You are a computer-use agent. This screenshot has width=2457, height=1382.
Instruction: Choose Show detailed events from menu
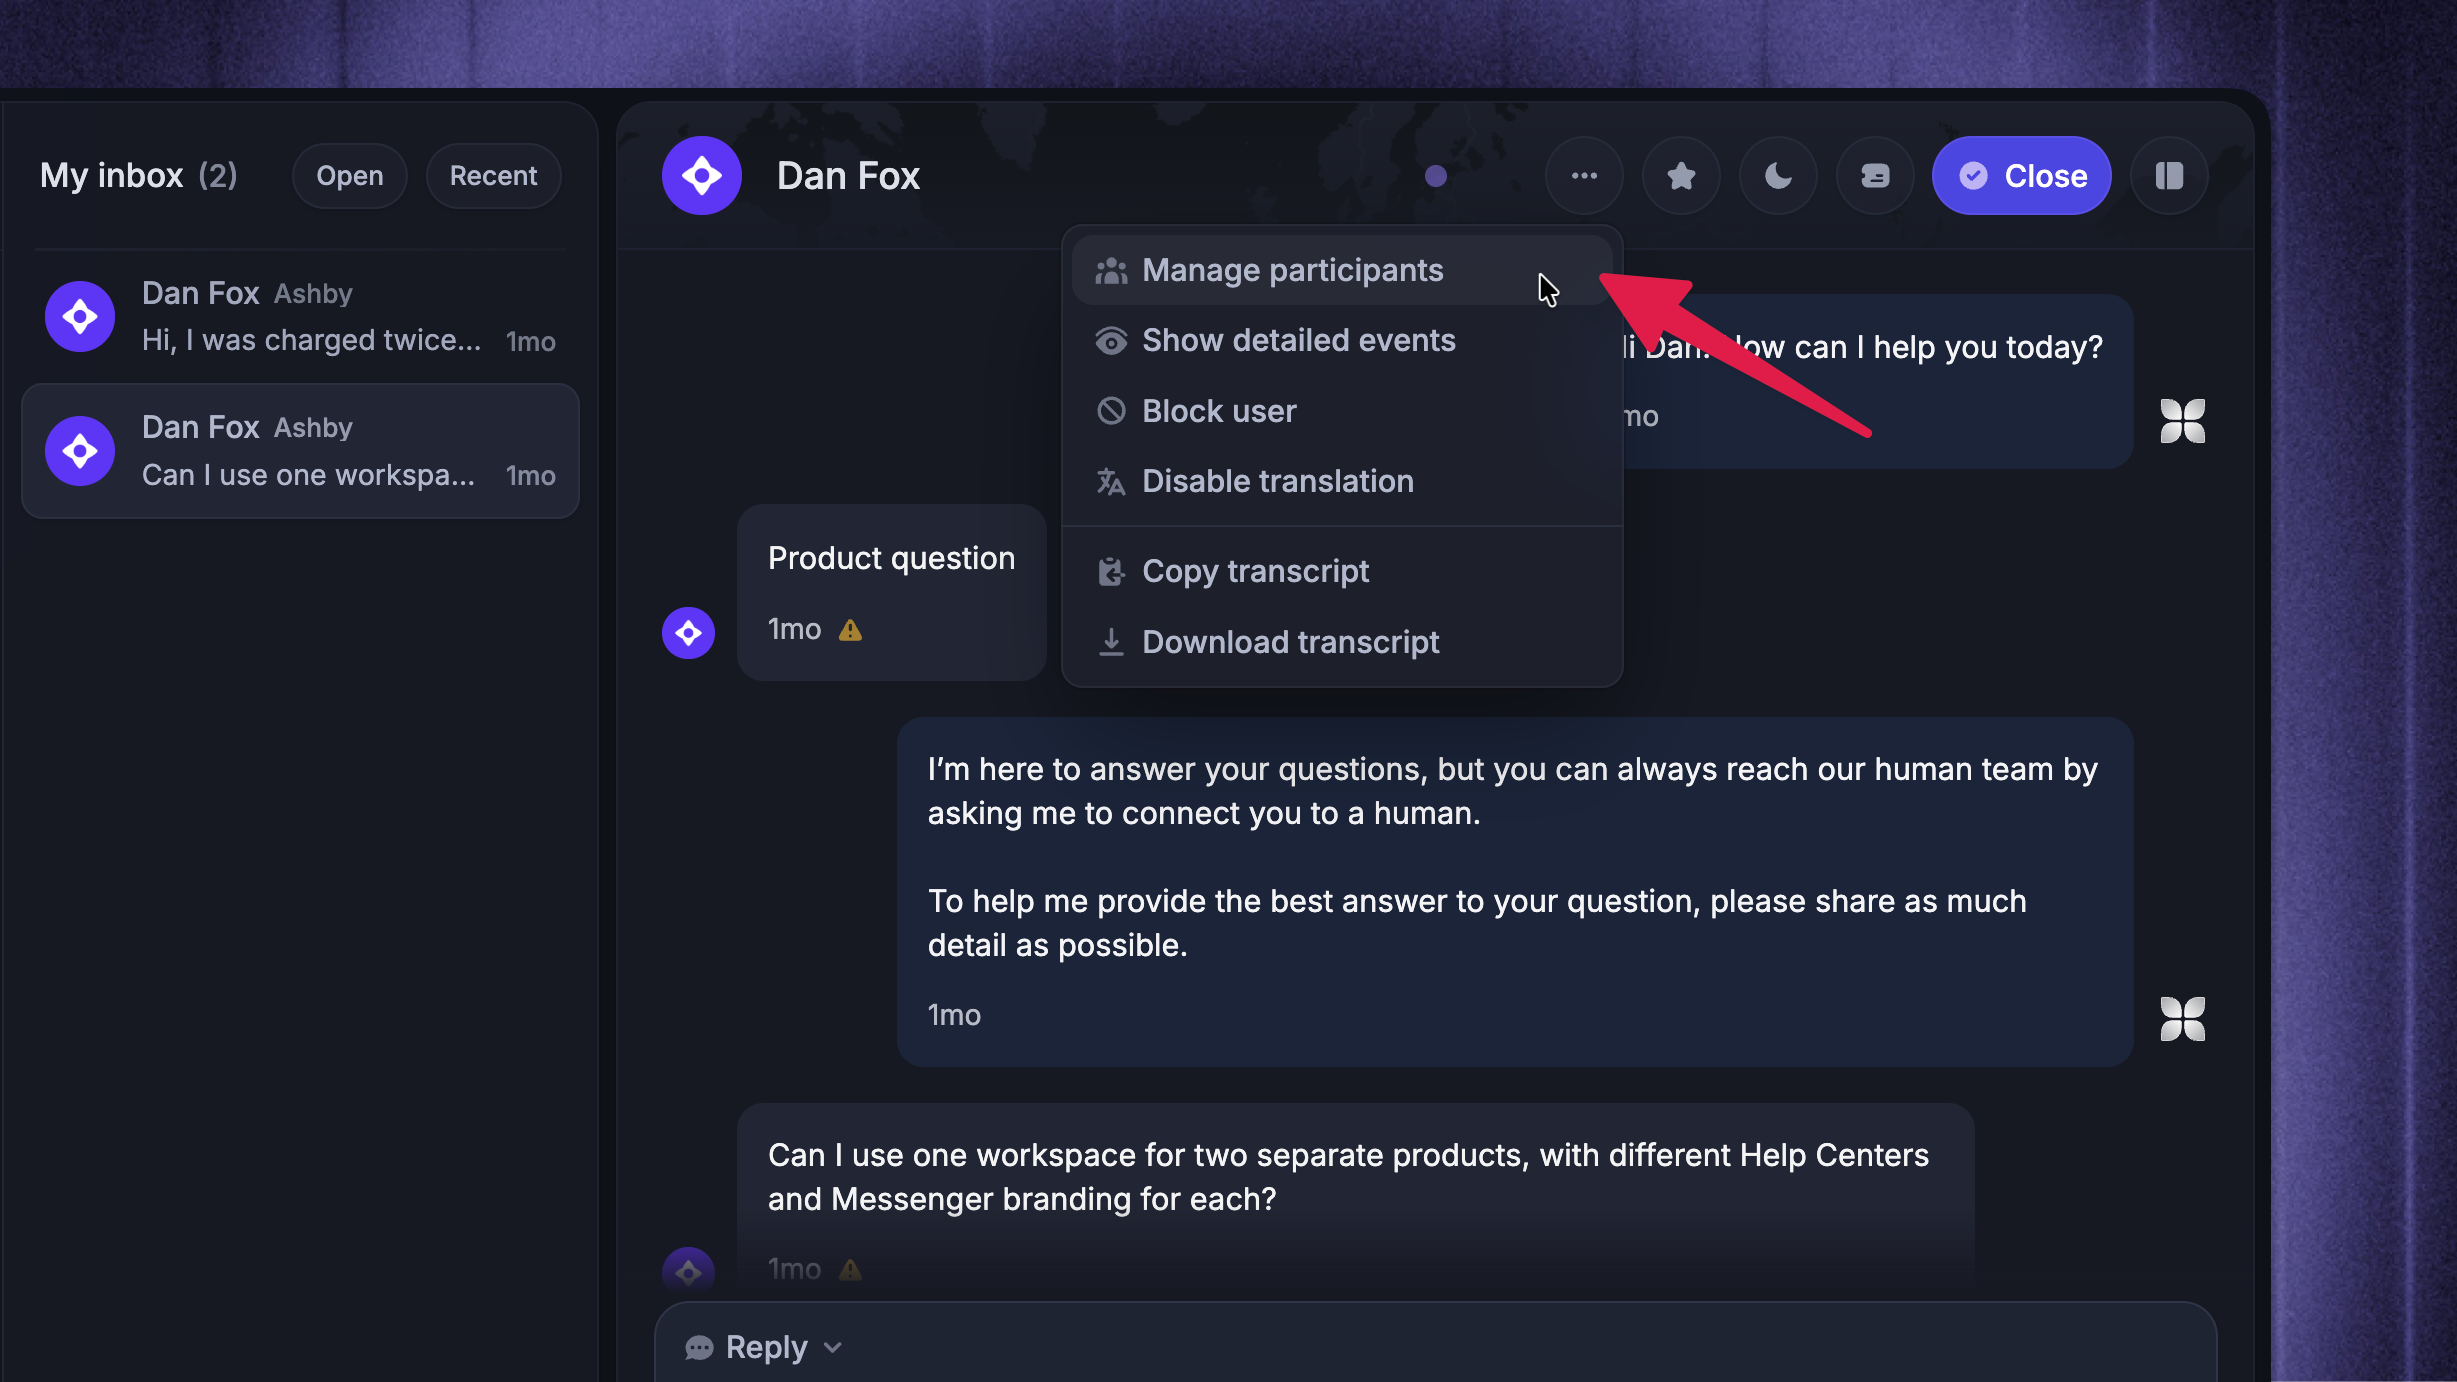(x=1342, y=340)
